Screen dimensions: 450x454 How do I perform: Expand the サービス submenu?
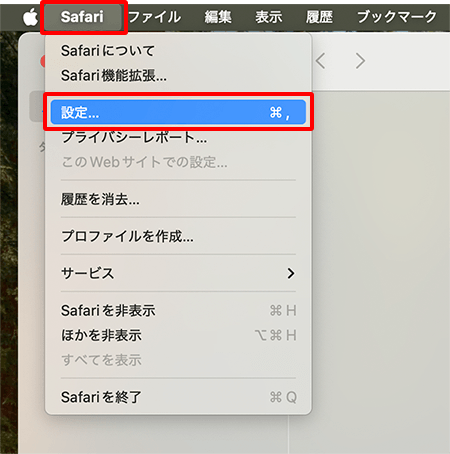click(x=178, y=273)
